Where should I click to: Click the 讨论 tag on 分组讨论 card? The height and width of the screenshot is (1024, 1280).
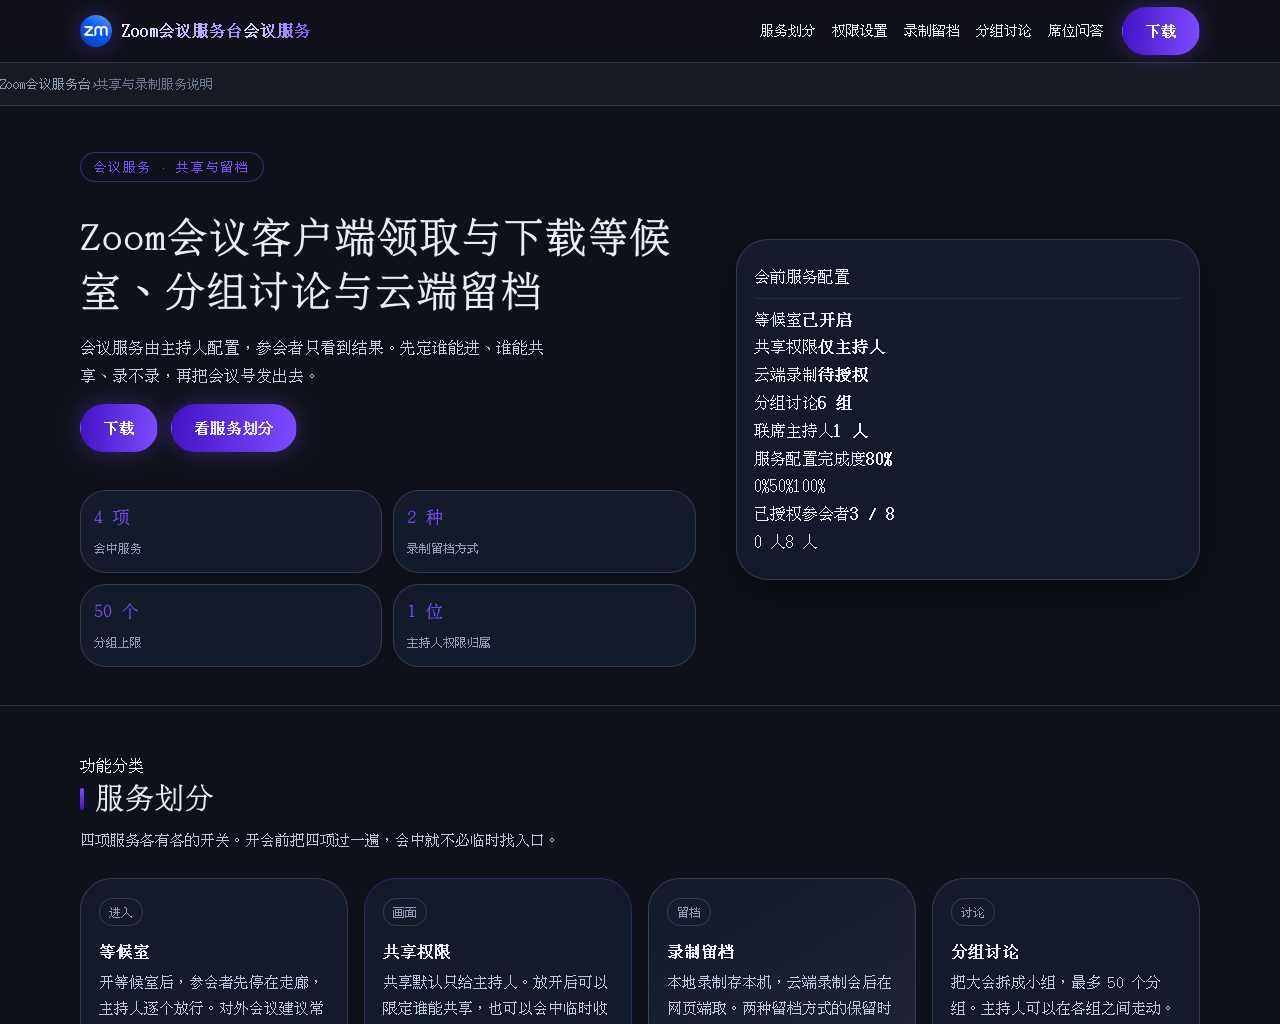pos(973,912)
